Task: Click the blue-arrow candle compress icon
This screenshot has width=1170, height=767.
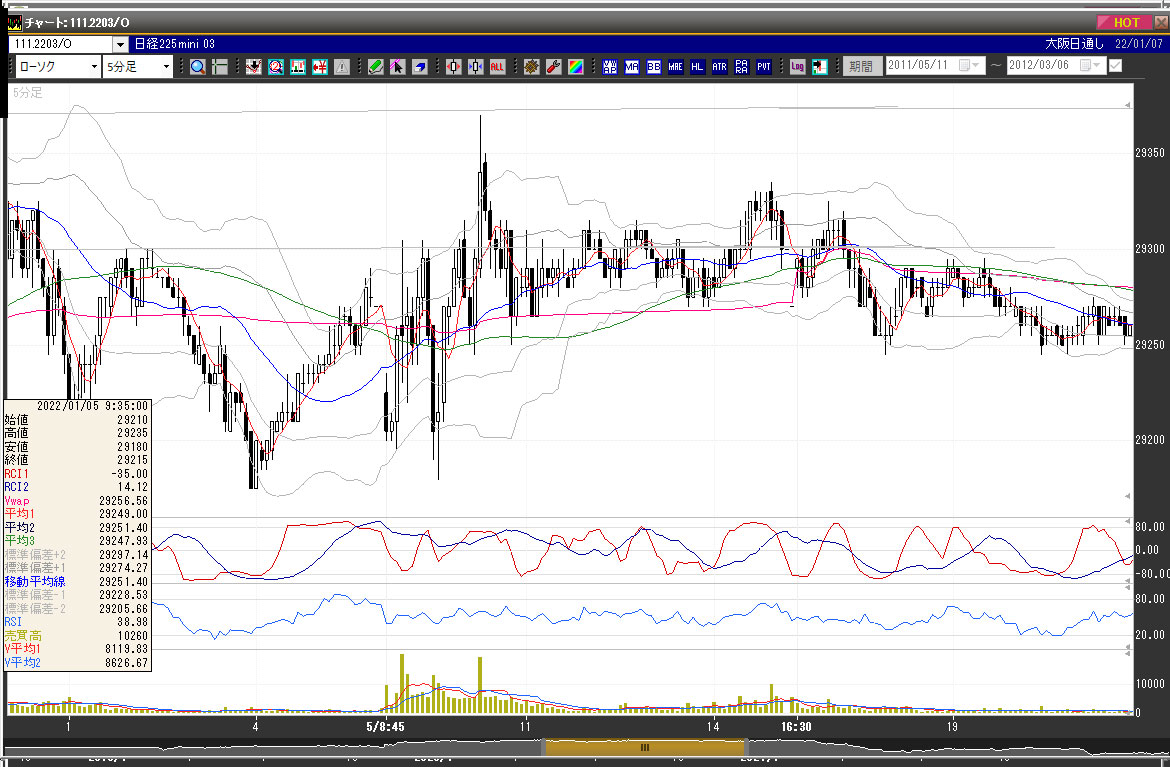Action: pyautogui.click(x=475, y=67)
